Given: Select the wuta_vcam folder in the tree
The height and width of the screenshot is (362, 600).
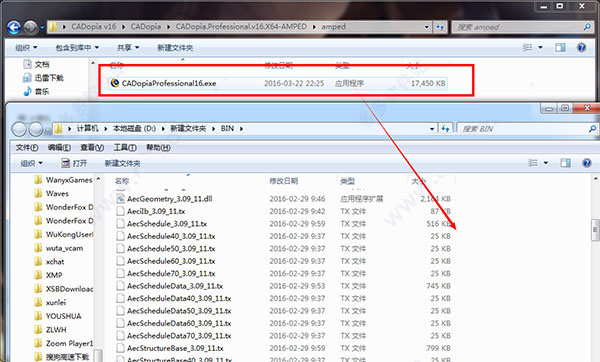Looking at the screenshot, I should [58, 248].
